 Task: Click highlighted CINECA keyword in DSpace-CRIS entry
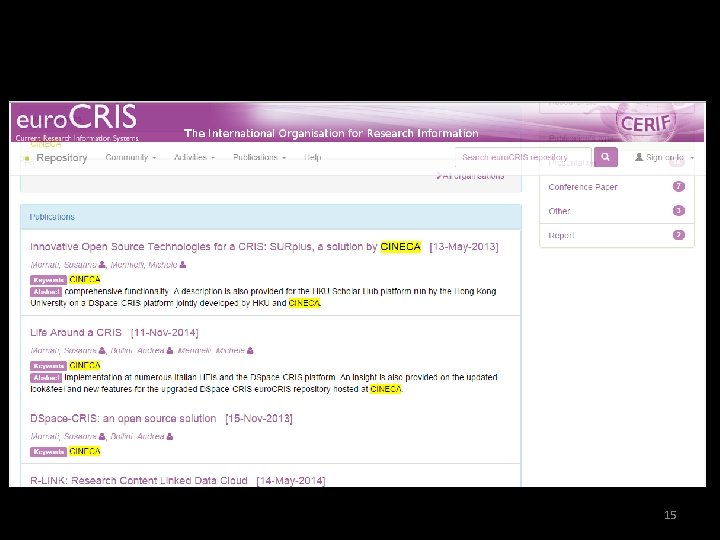click(x=84, y=451)
